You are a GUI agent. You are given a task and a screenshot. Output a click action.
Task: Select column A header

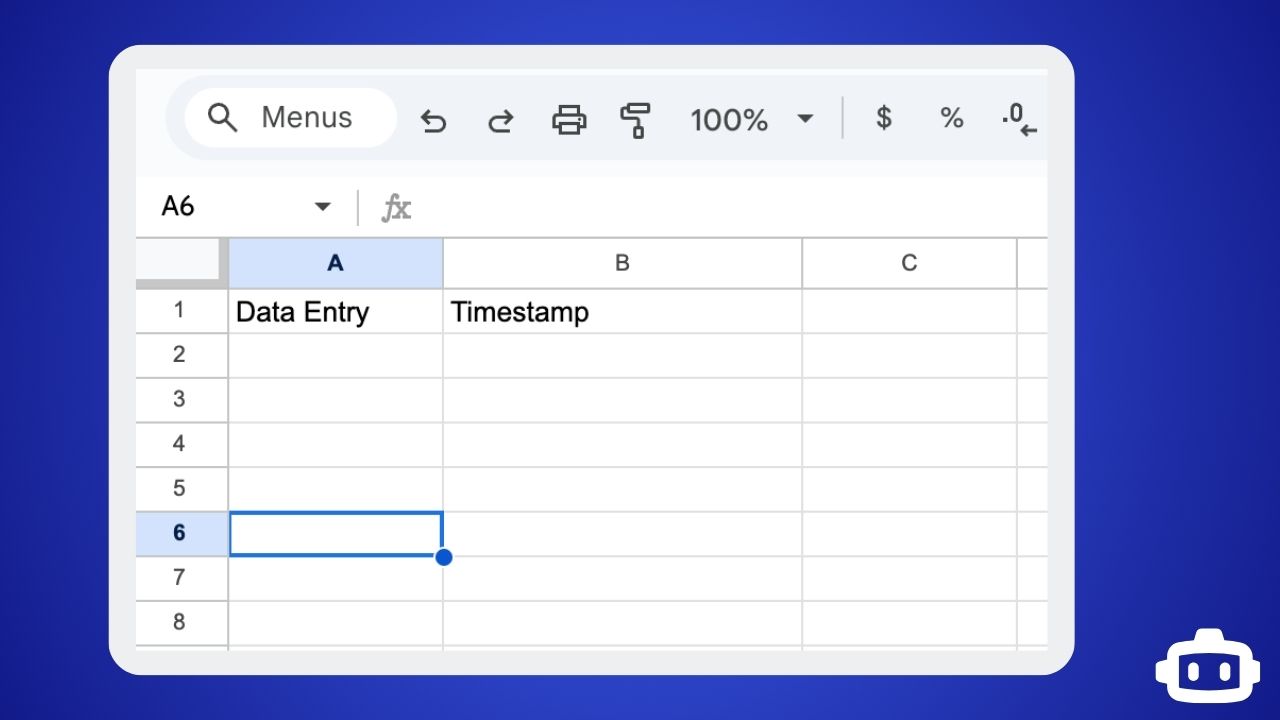tap(335, 263)
